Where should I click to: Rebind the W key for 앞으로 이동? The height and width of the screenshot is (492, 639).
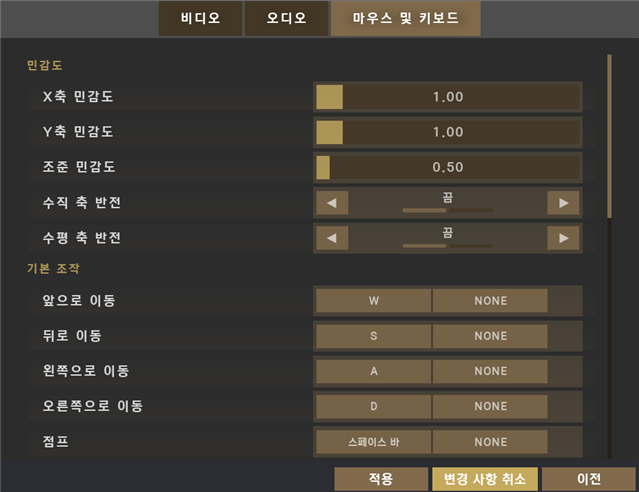coord(373,301)
